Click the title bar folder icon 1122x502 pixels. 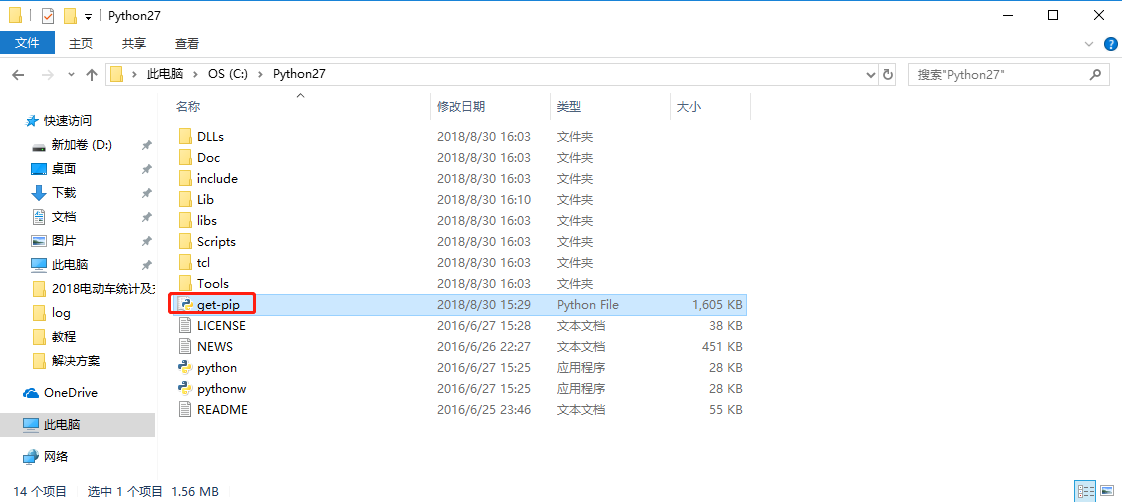15,16
